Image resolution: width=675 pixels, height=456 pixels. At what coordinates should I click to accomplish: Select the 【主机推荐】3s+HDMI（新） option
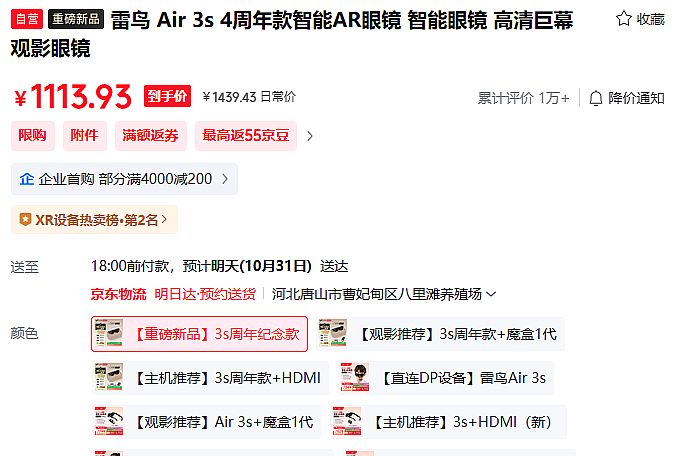pyautogui.click(x=450, y=422)
